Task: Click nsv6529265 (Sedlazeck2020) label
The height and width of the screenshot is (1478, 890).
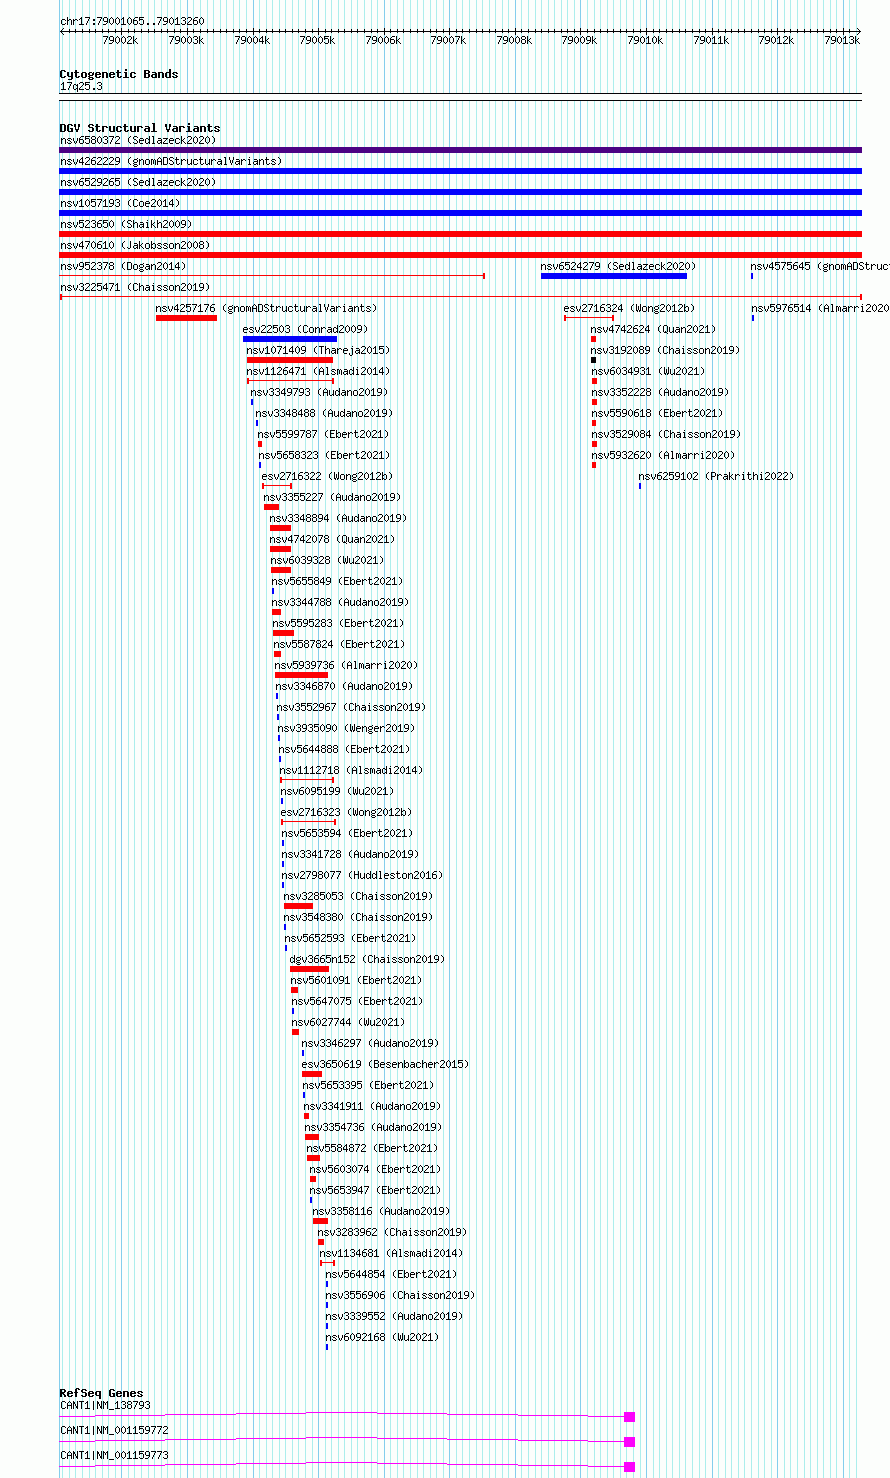Action: 138,182
